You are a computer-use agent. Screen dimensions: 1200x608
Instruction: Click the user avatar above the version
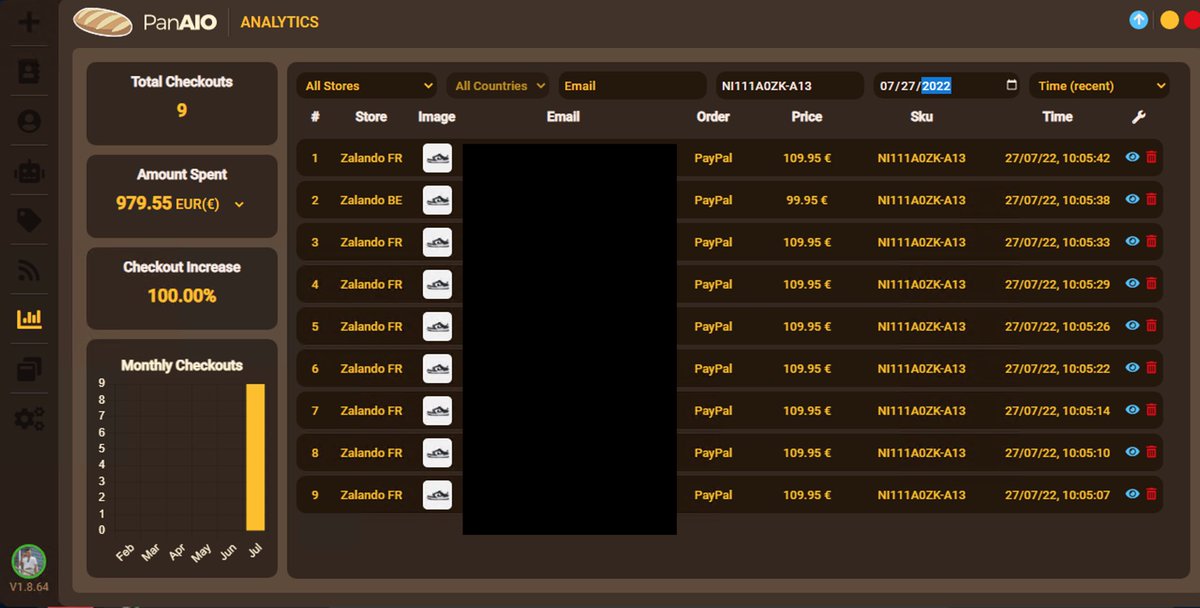(x=29, y=561)
